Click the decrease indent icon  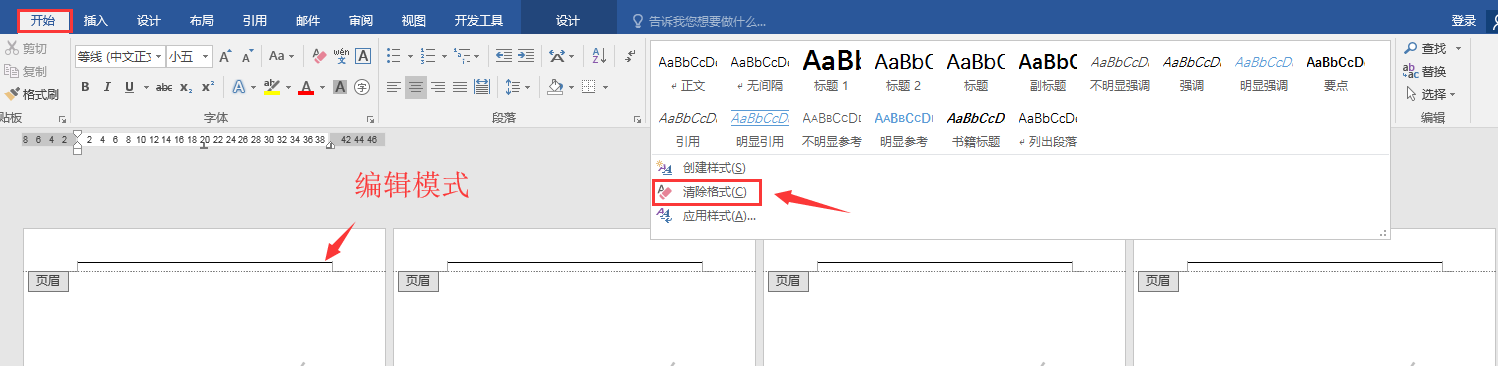[x=503, y=56]
